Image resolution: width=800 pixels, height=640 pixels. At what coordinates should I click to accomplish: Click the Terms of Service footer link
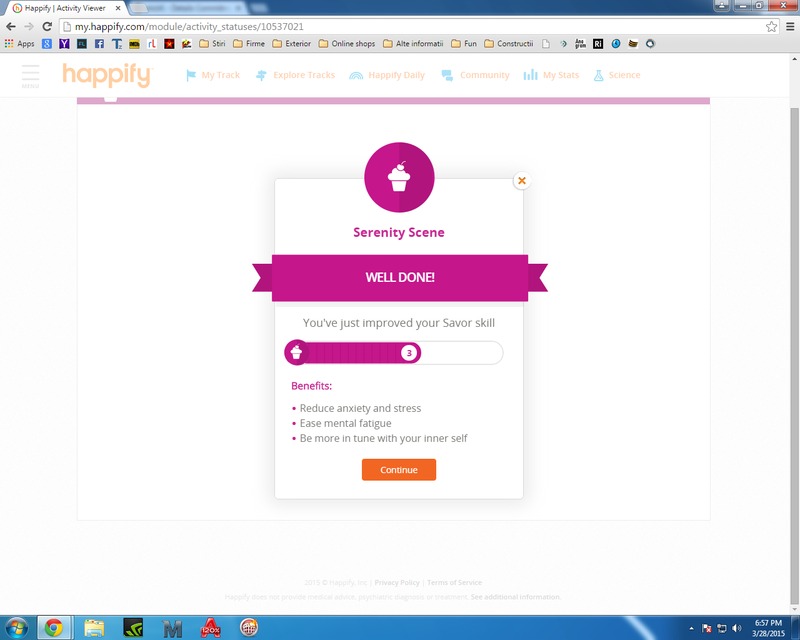[x=454, y=582]
